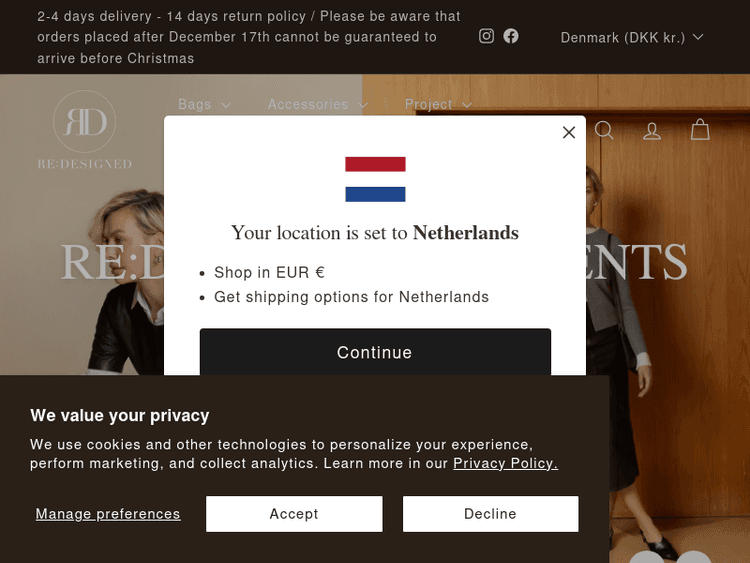Image resolution: width=750 pixels, height=563 pixels.
Task: Click the search magnifier icon
Action: [x=604, y=130]
